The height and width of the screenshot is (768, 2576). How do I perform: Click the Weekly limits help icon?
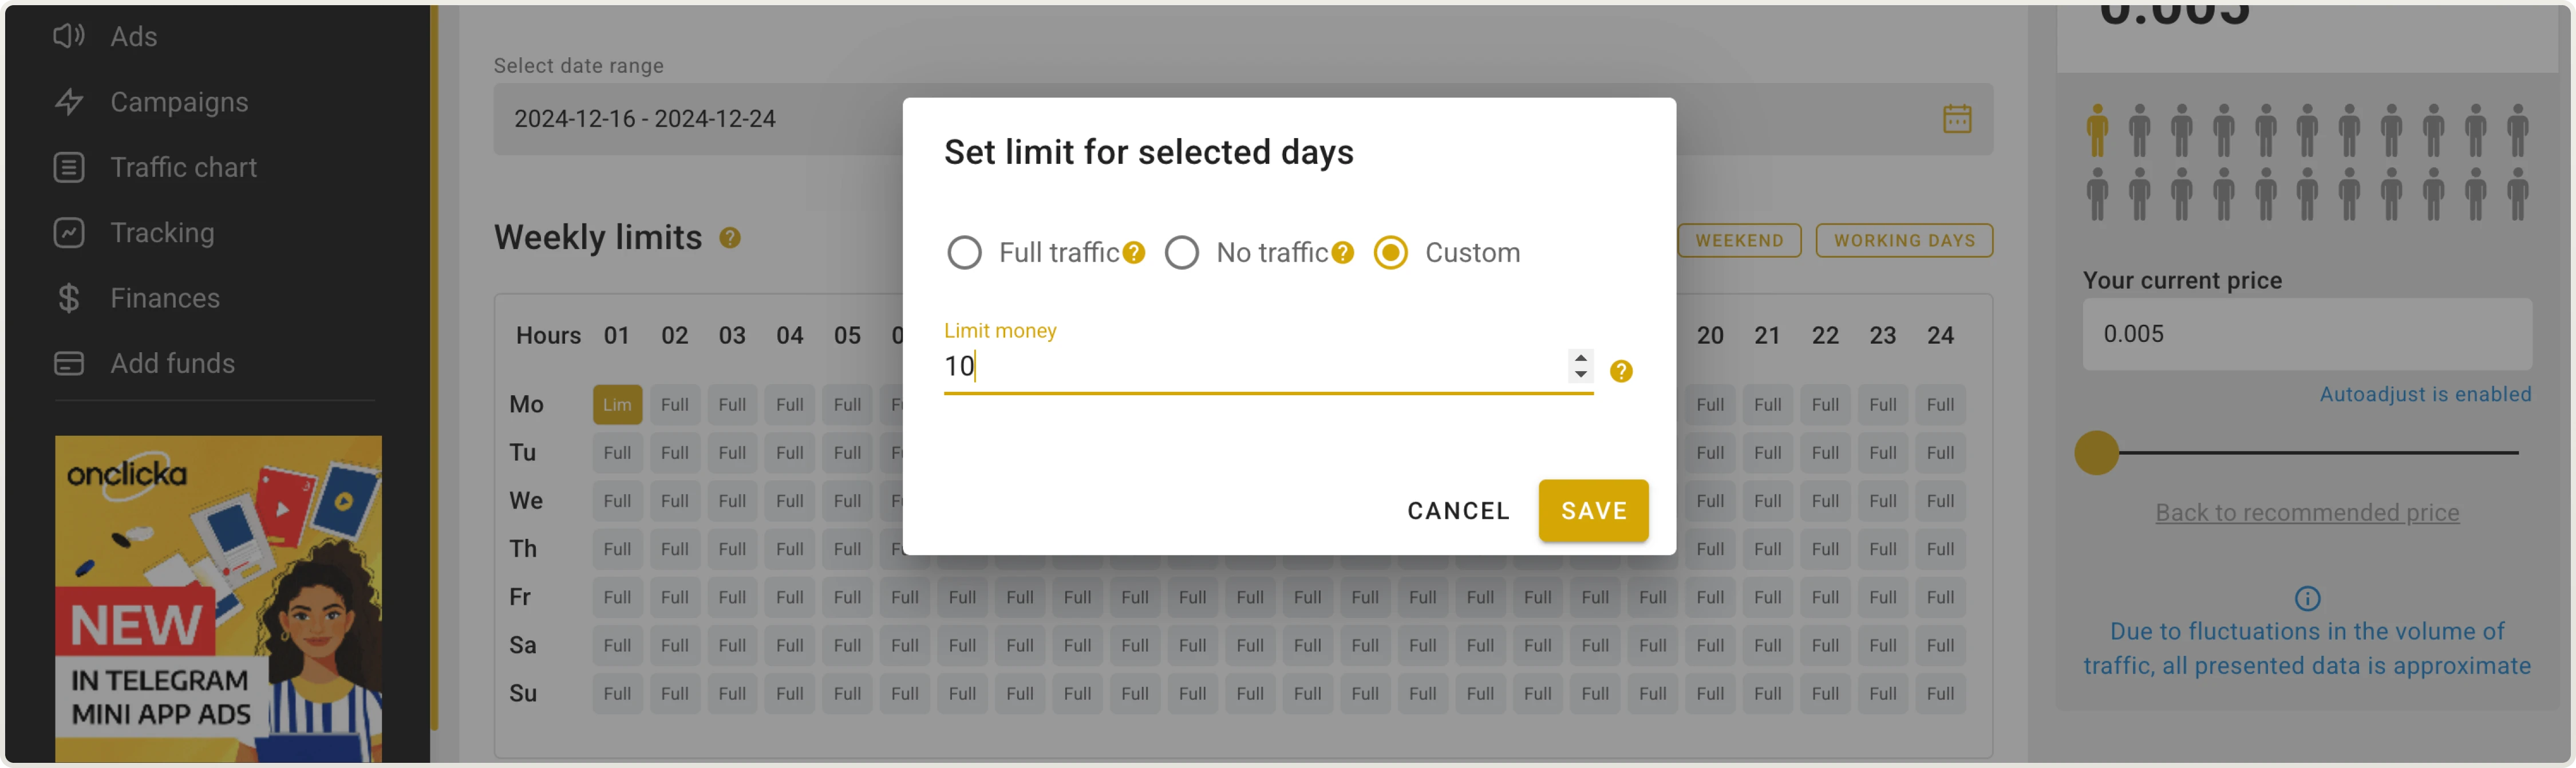729,238
